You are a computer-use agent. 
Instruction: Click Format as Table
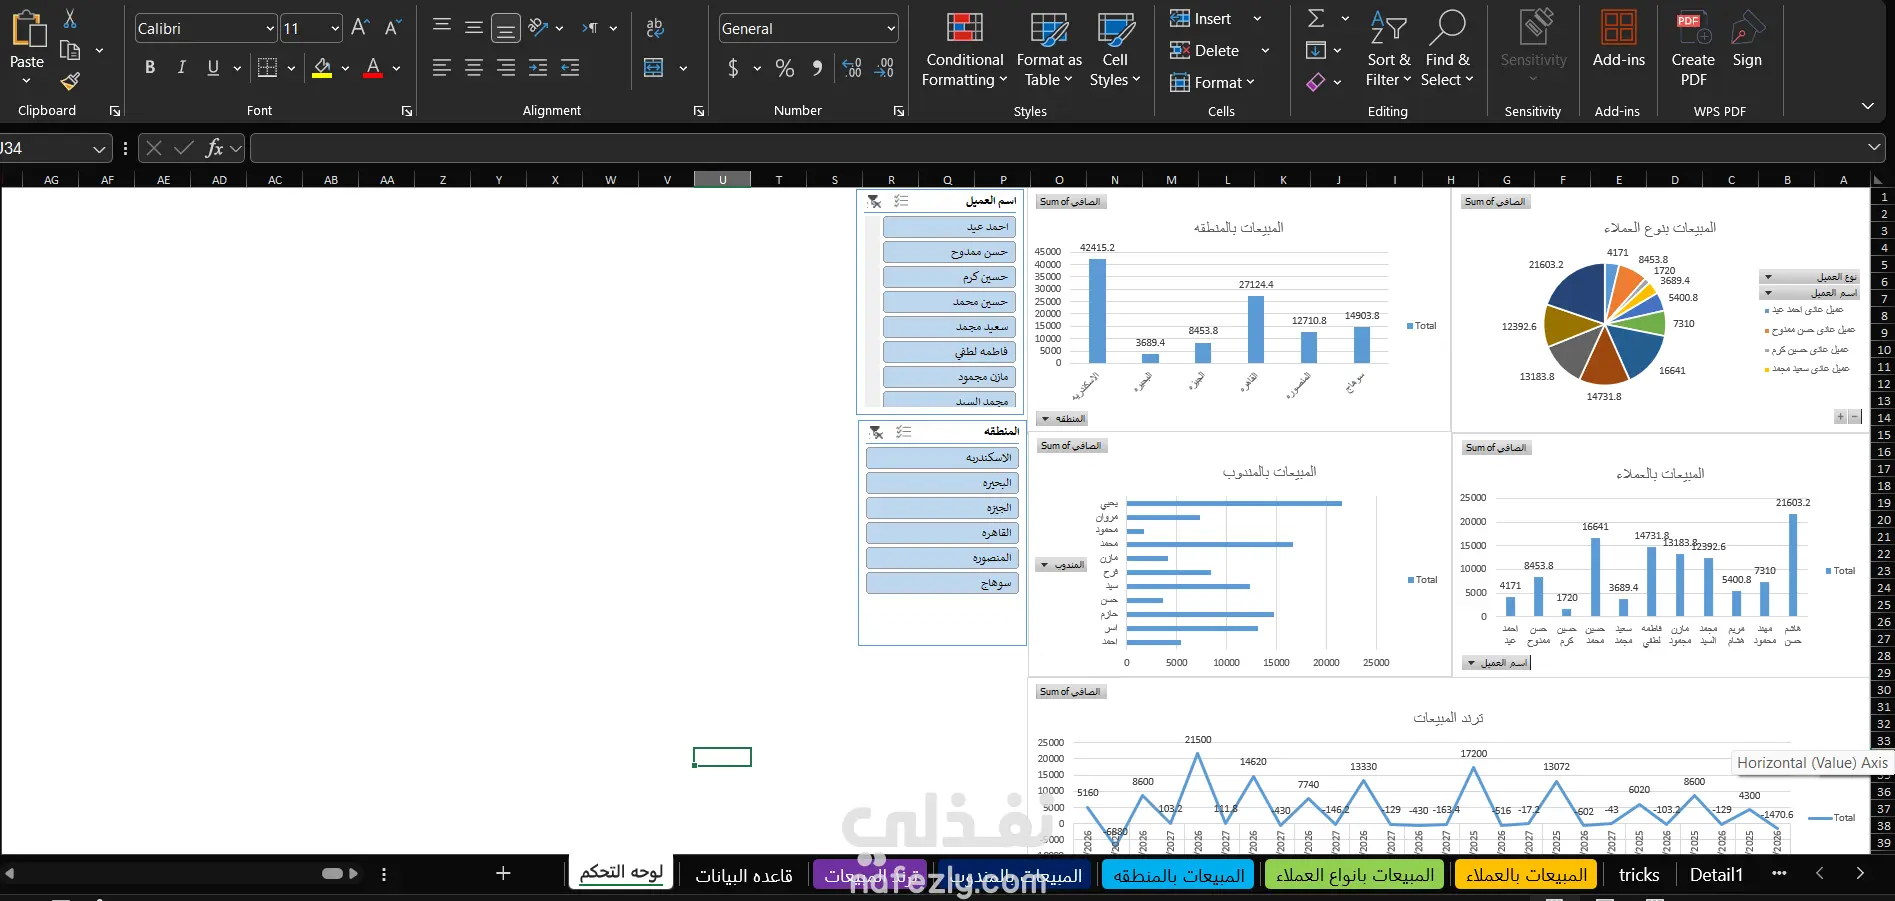point(1049,48)
